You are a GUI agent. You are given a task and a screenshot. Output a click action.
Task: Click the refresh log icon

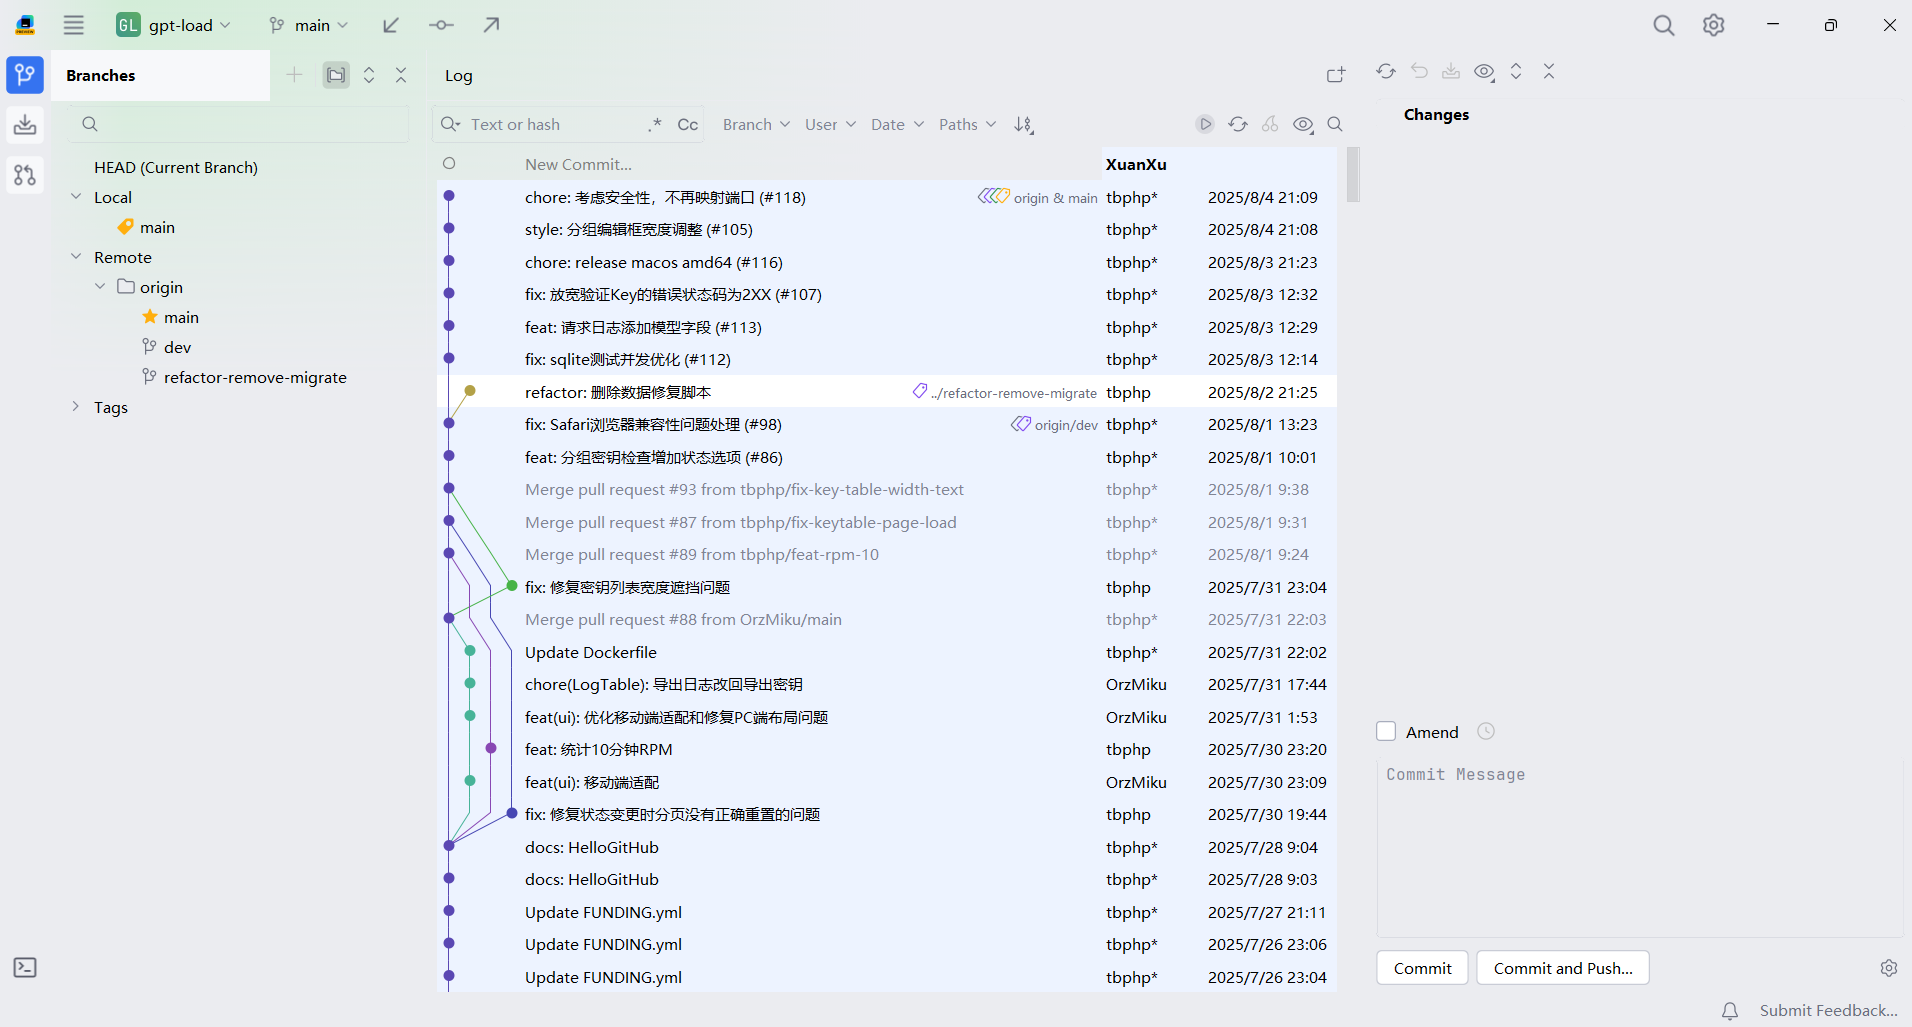pyautogui.click(x=1238, y=124)
